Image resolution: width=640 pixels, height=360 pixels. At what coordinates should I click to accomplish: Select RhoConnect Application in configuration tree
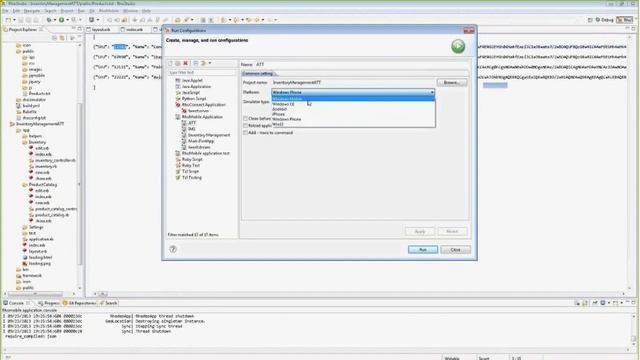pos(203,105)
